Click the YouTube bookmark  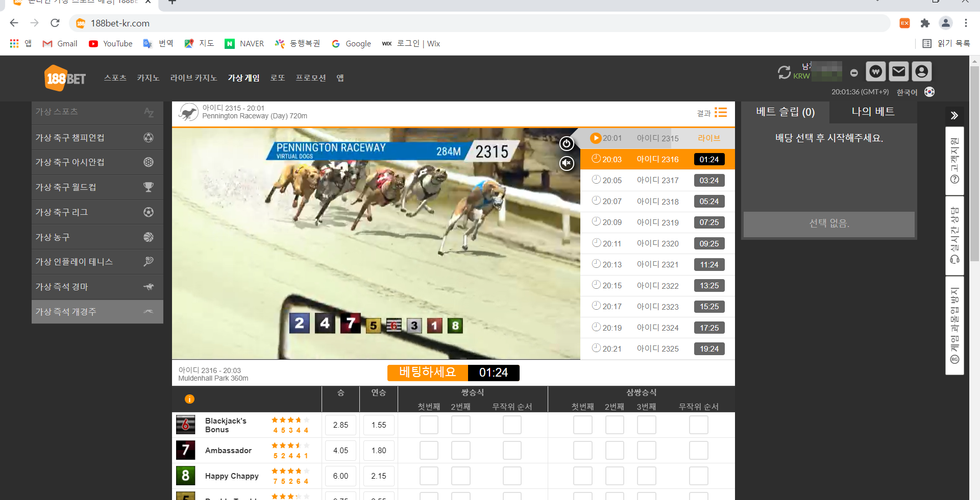point(111,44)
